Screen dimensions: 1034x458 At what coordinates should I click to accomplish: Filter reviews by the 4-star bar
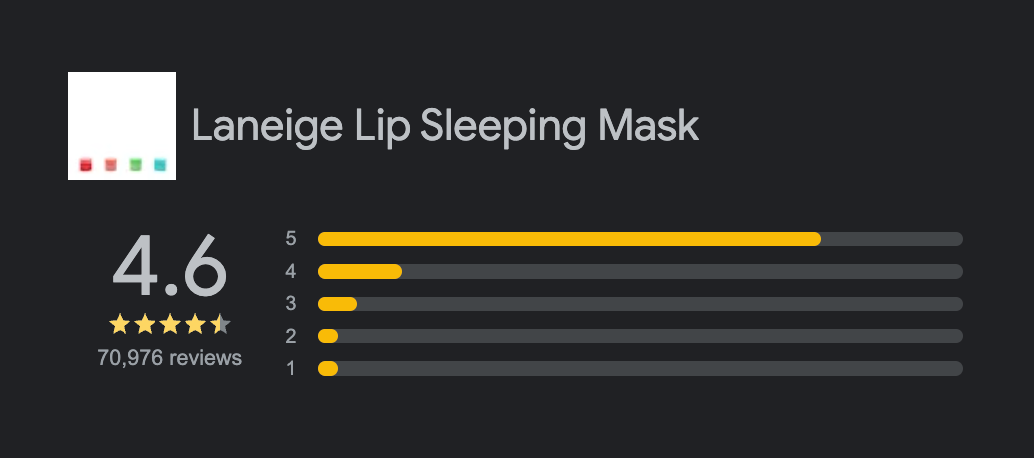pyautogui.click(x=640, y=272)
